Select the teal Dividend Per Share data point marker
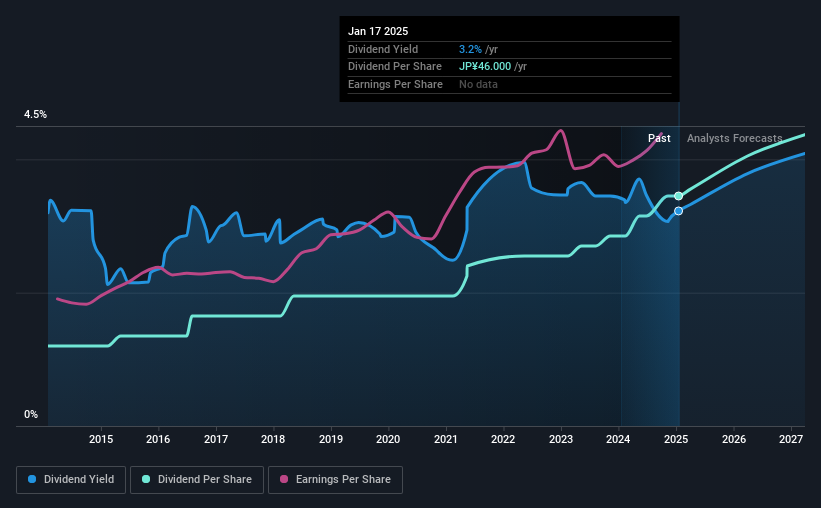Screen dimensions: 821x508 point(678,196)
